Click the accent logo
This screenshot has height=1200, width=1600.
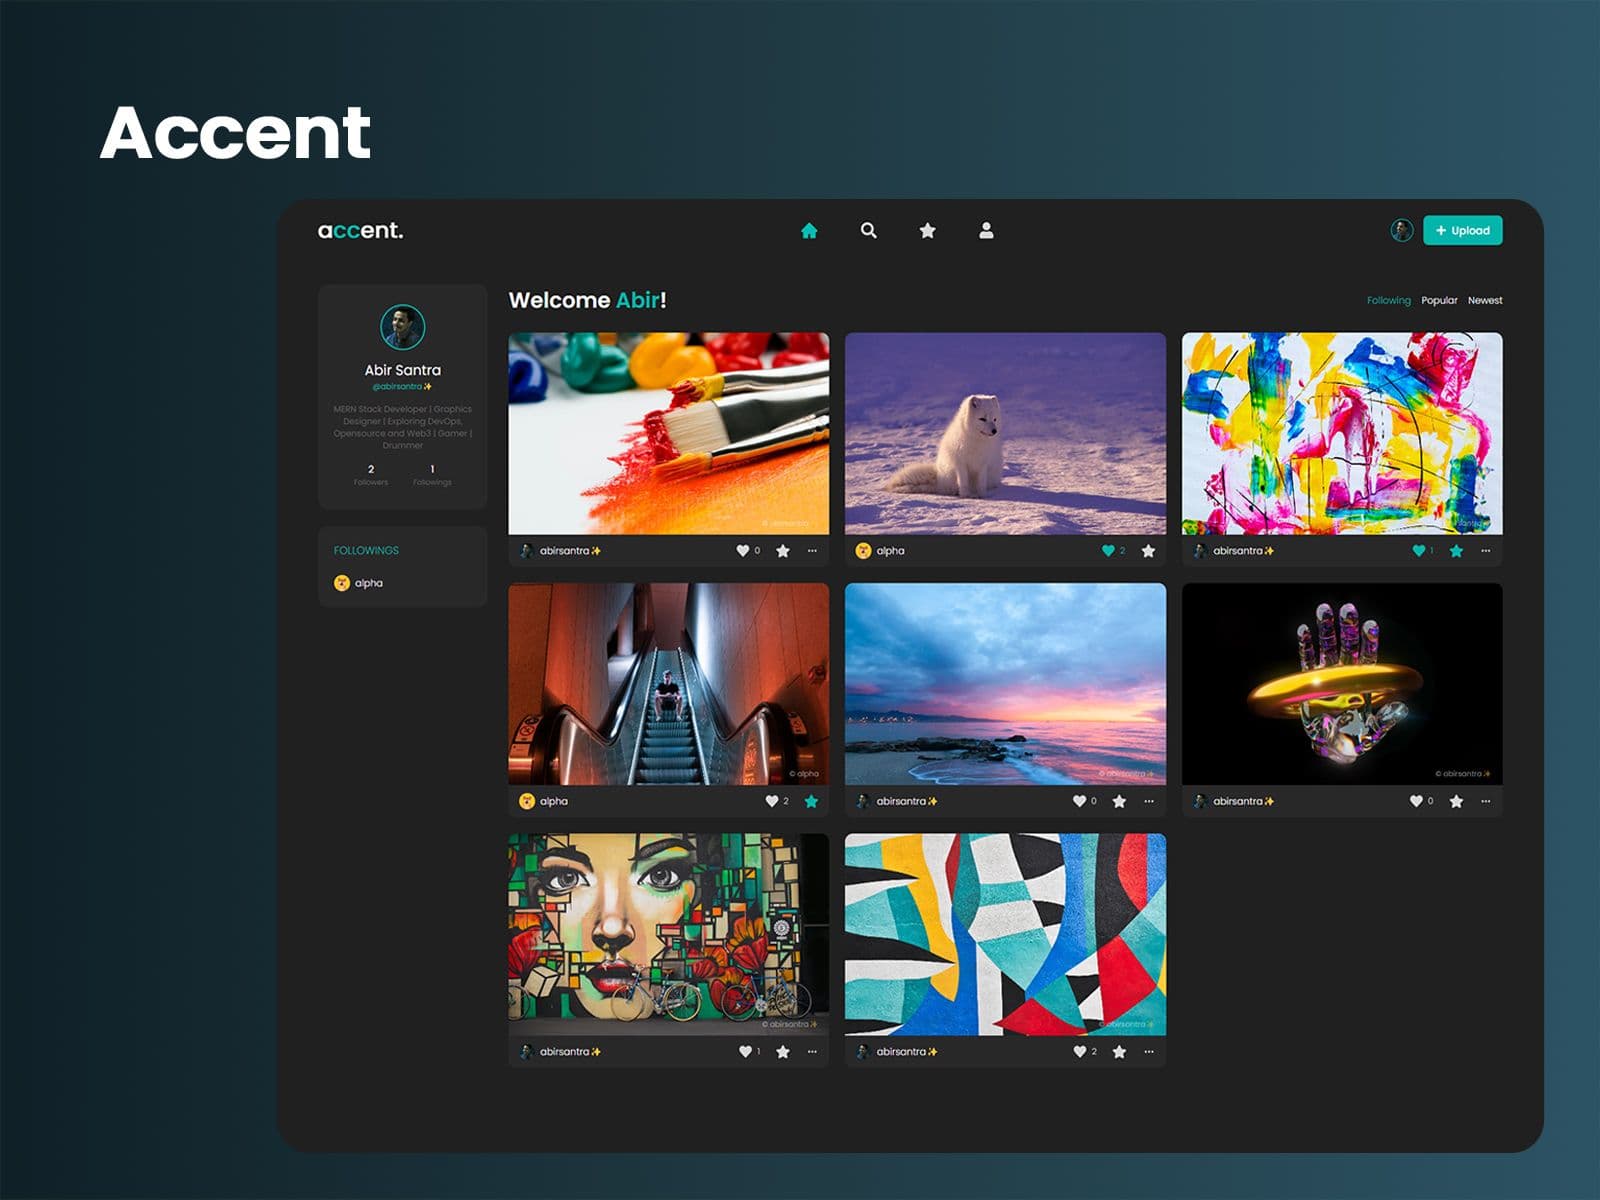357,230
